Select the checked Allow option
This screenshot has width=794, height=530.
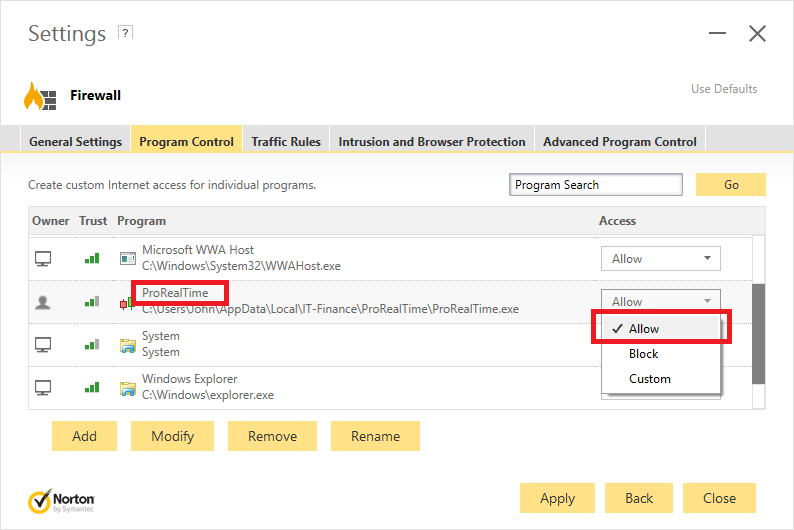click(x=644, y=328)
